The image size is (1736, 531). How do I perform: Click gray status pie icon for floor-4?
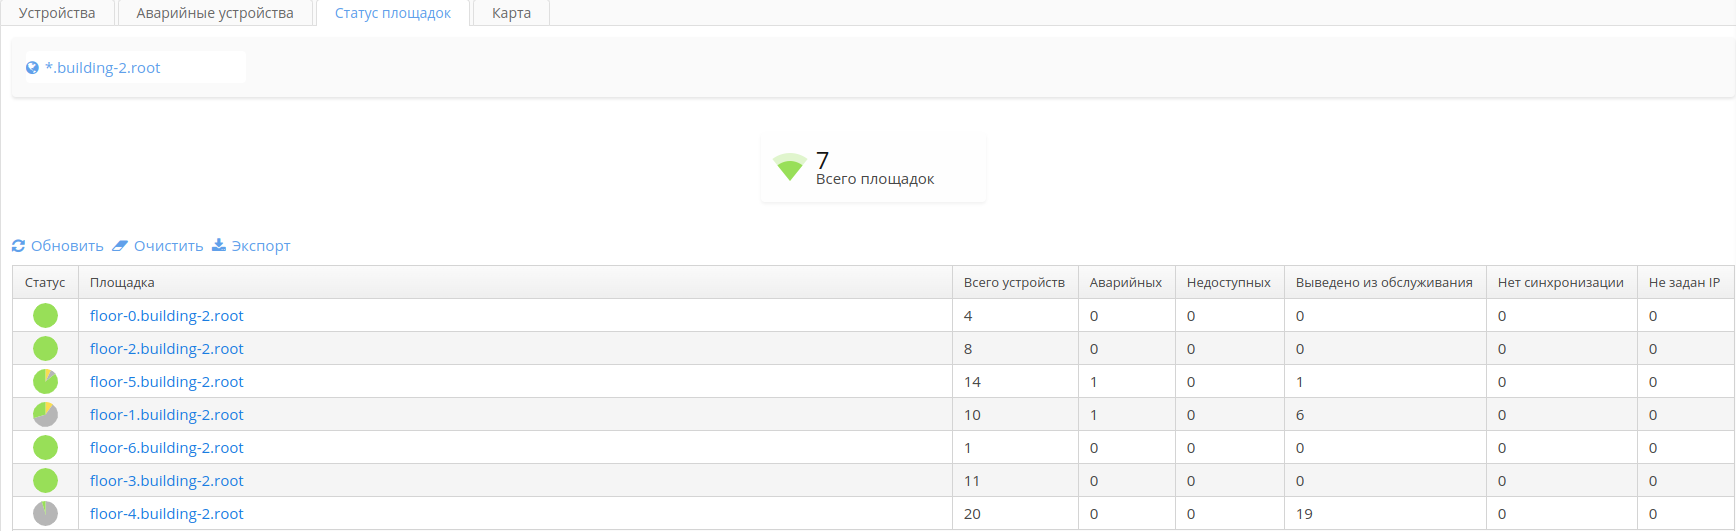pos(45,514)
